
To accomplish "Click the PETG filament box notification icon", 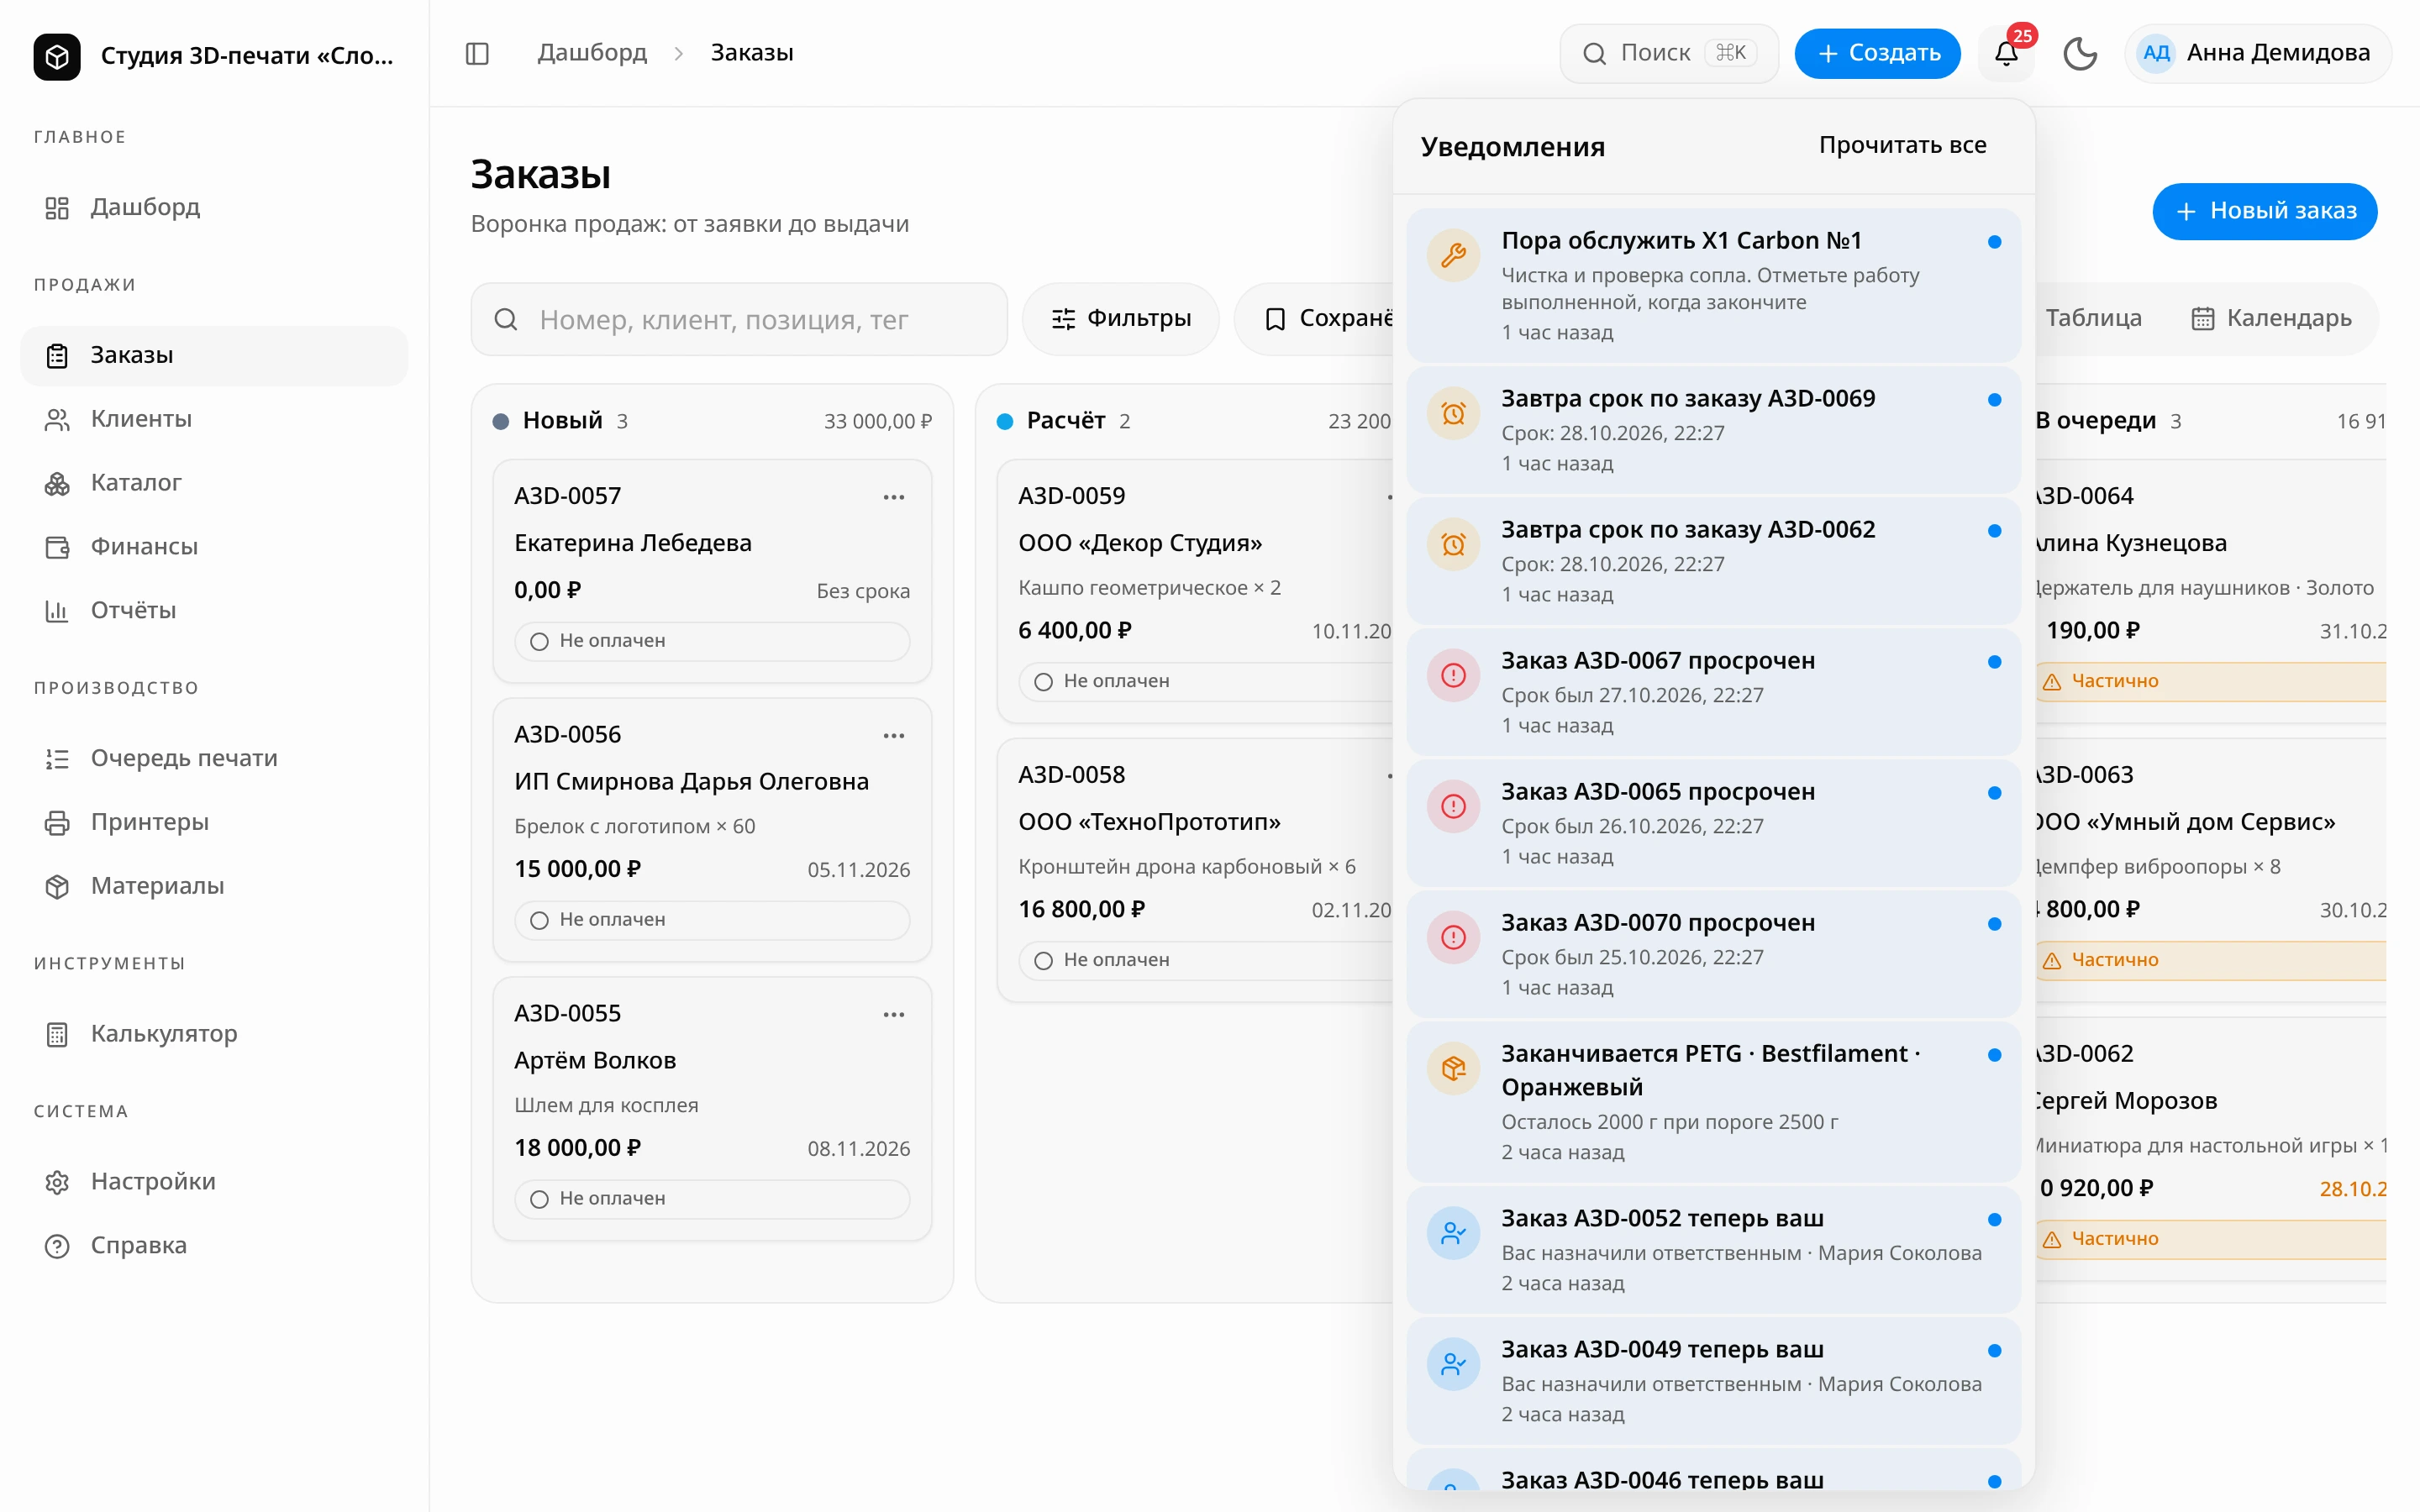I will tap(1453, 1068).
